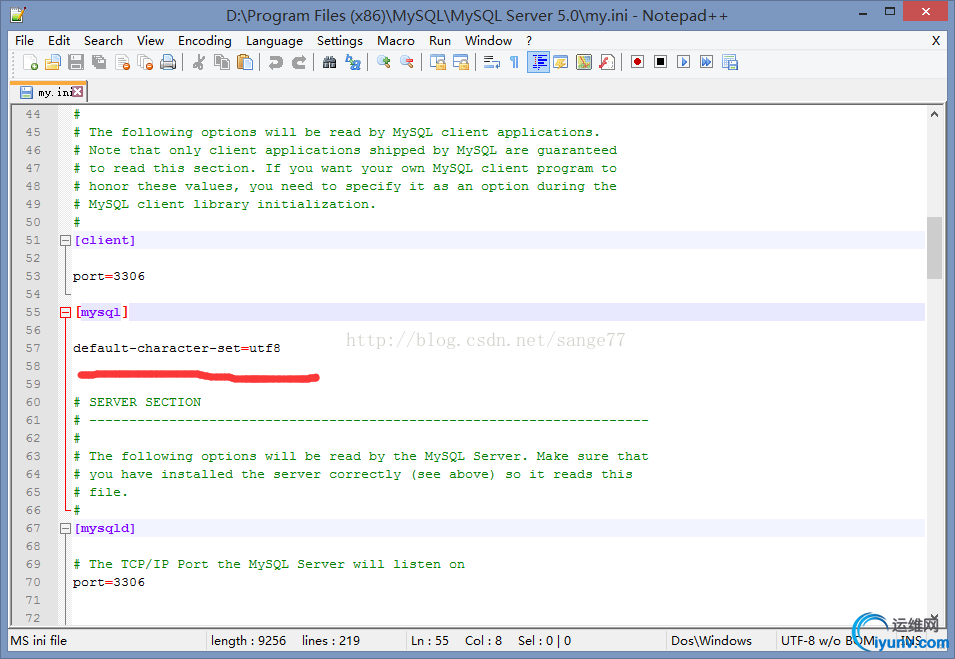Open the Search menu
The height and width of the screenshot is (659, 955).
(104, 41)
